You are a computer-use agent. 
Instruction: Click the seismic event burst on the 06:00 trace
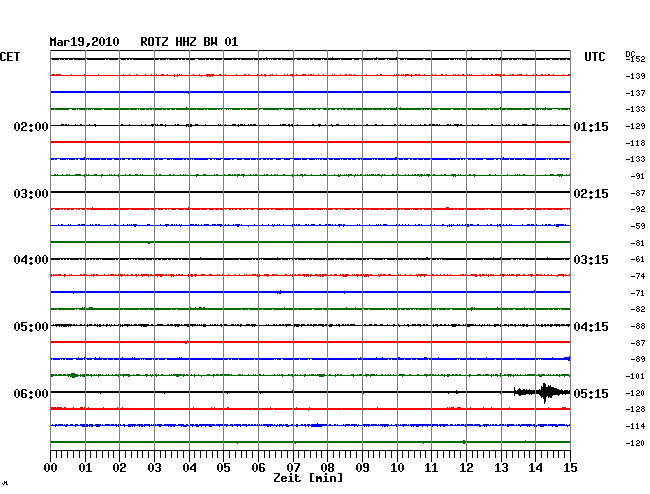click(x=542, y=392)
